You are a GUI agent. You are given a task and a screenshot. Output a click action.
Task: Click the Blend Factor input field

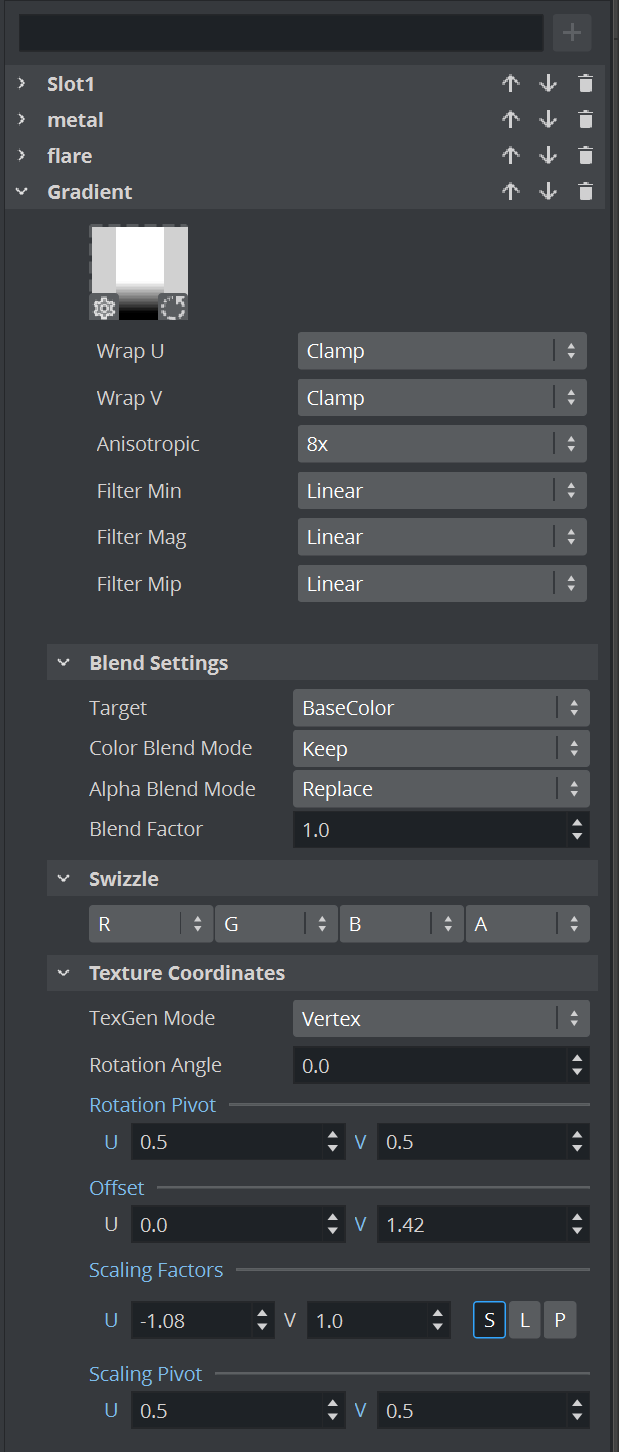click(x=428, y=830)
